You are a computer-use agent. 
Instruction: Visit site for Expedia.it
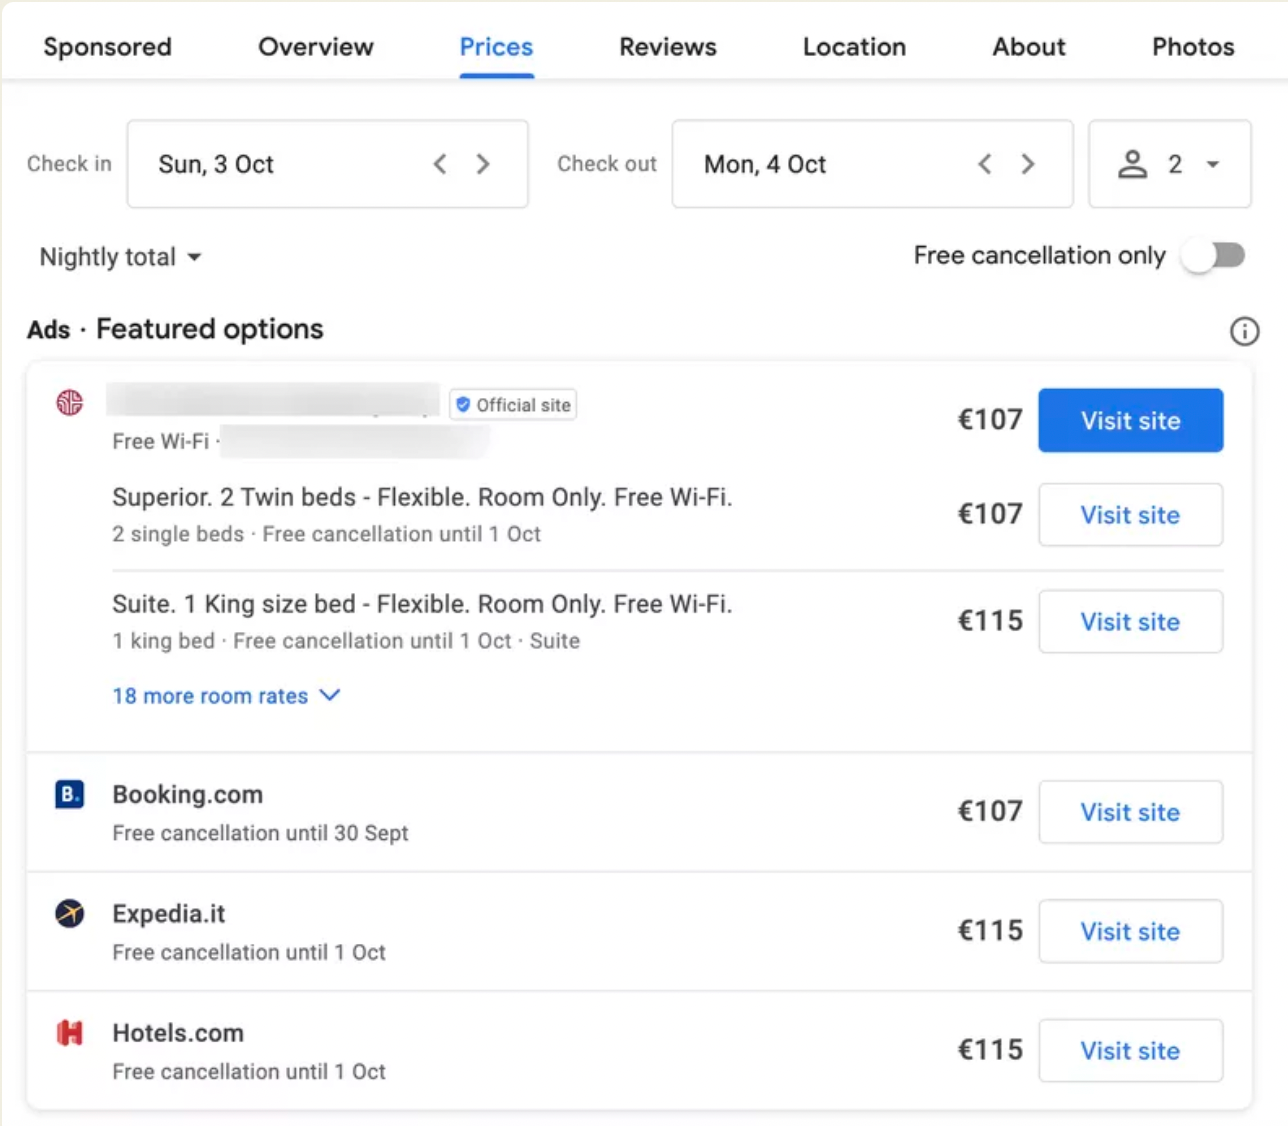pyautogui.click(x=1130, y=931)
